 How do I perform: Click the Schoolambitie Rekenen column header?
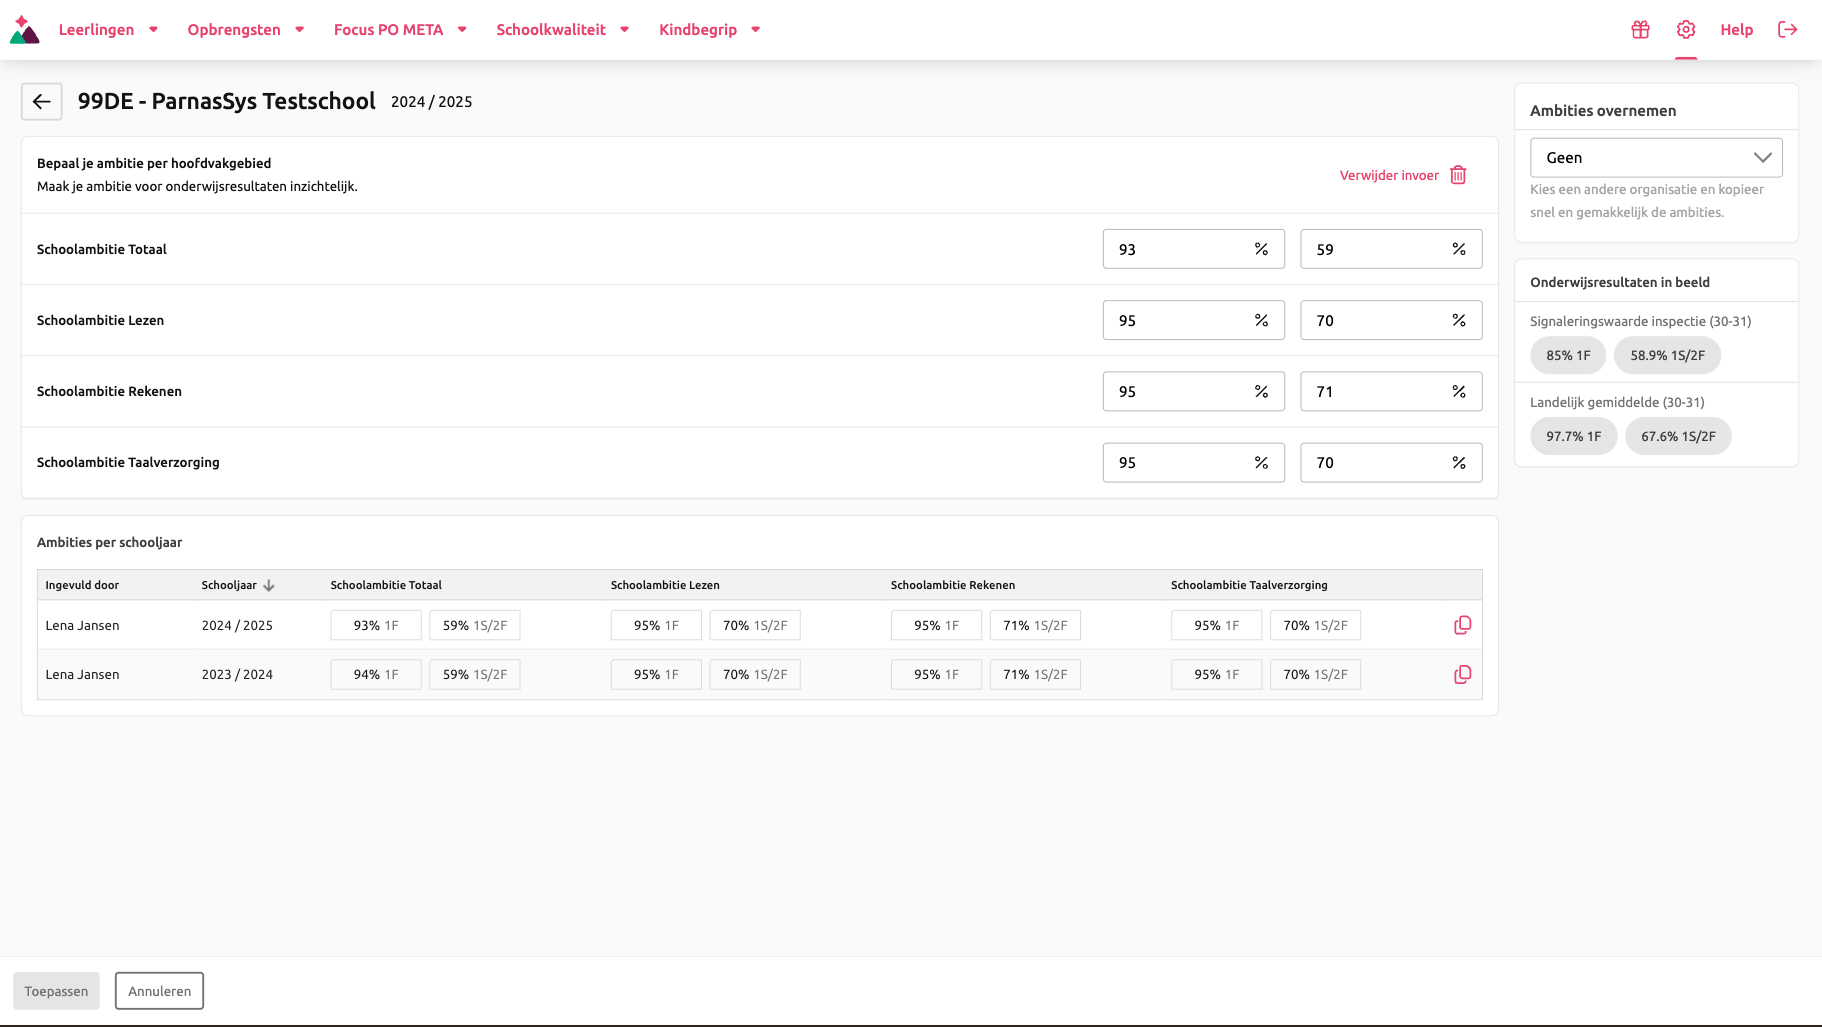[x=952, y=585]
